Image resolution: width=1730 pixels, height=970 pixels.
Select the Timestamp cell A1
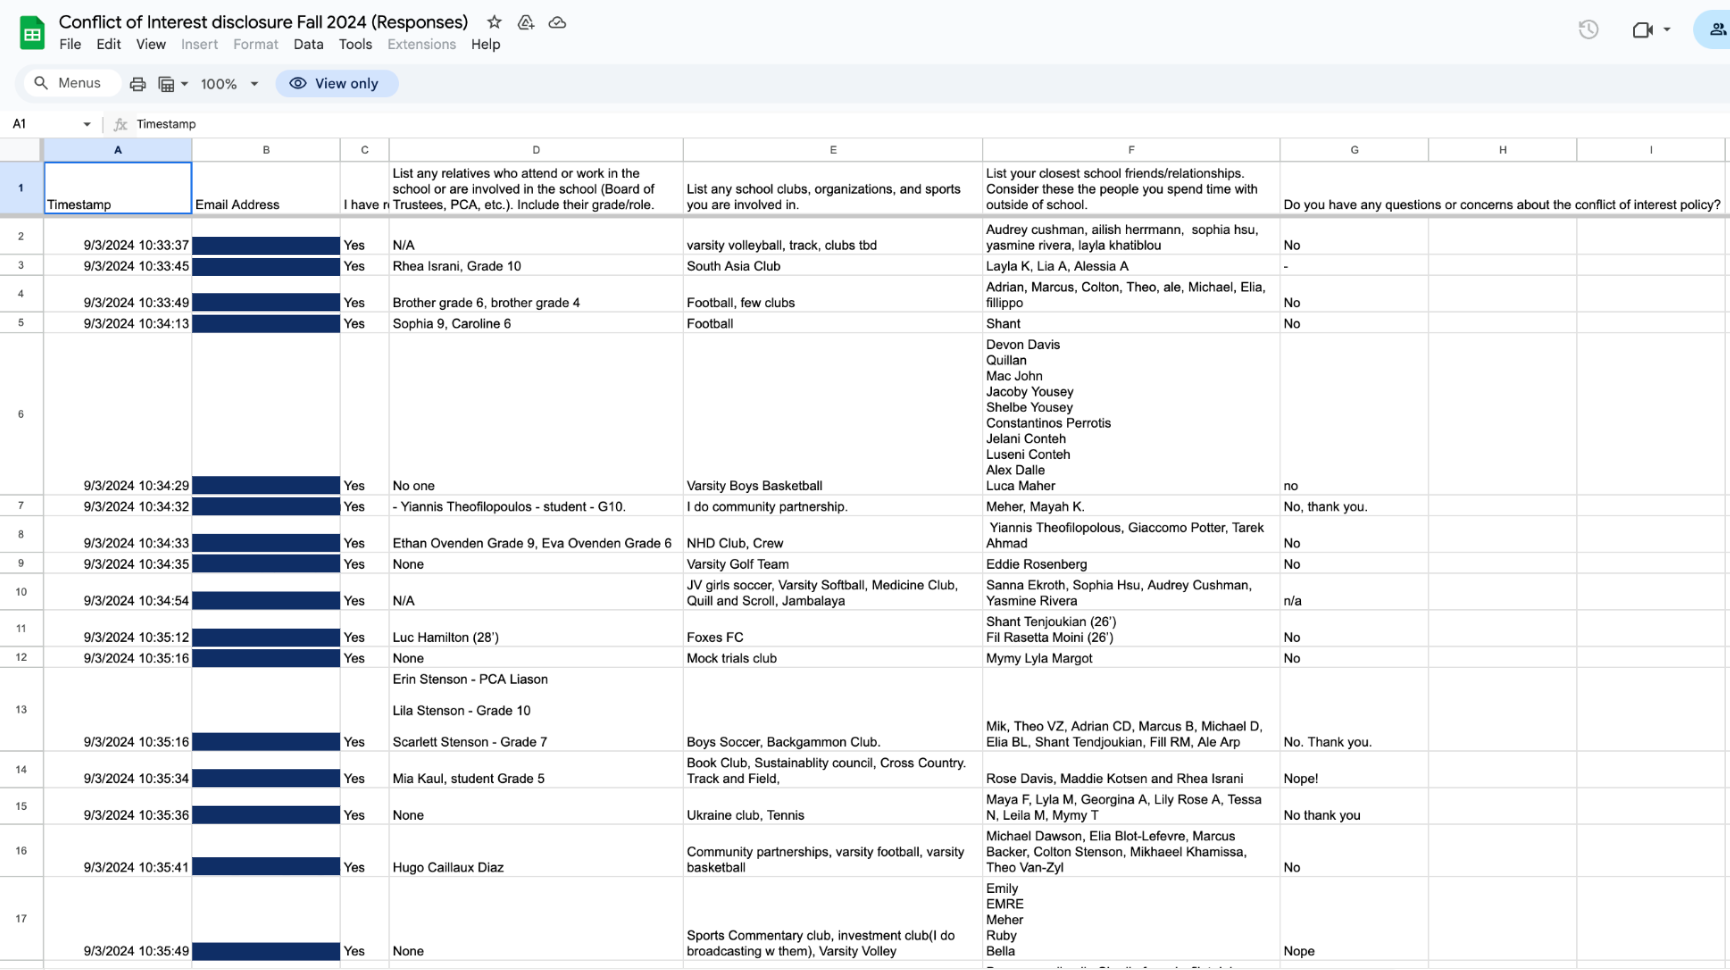click(118, 188)
